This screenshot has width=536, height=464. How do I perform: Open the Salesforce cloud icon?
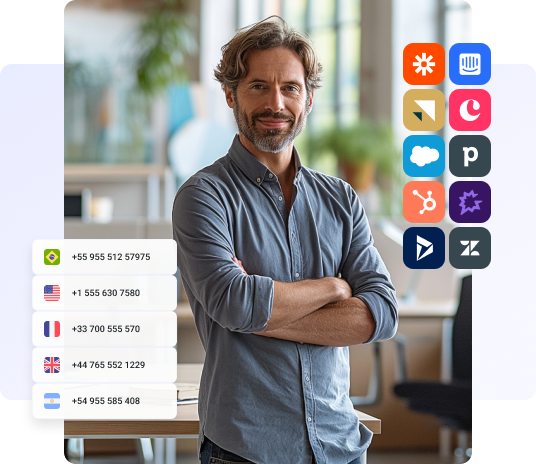point(424,156)
